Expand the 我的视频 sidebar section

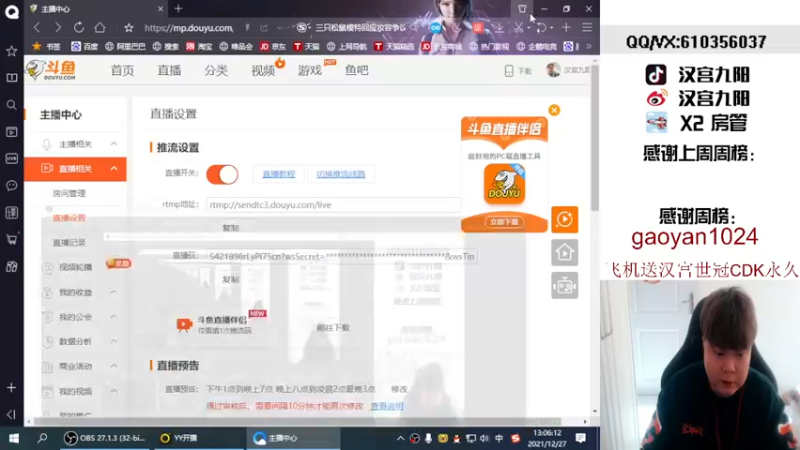[114, 391]
